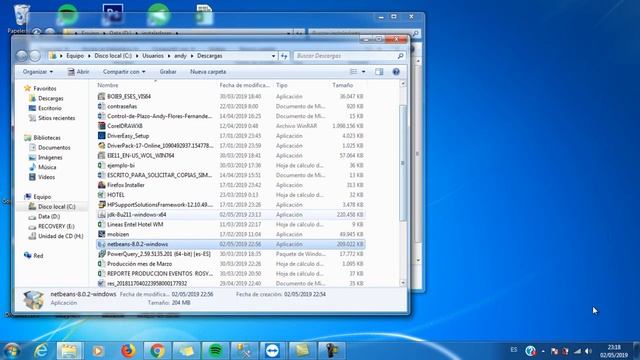640x360 pixels.
Task: Click the Forward navigation arrow
Action: click(x=35, y=56)
